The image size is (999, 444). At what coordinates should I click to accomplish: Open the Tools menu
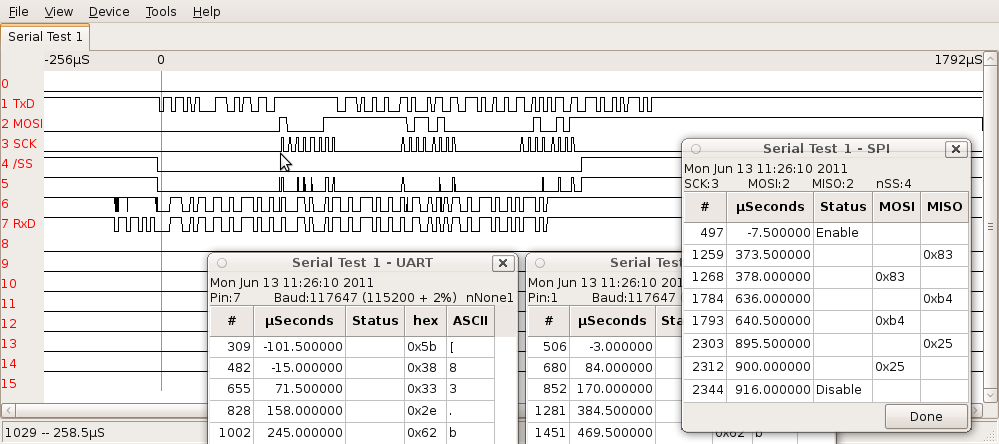(x=161, y=11)
